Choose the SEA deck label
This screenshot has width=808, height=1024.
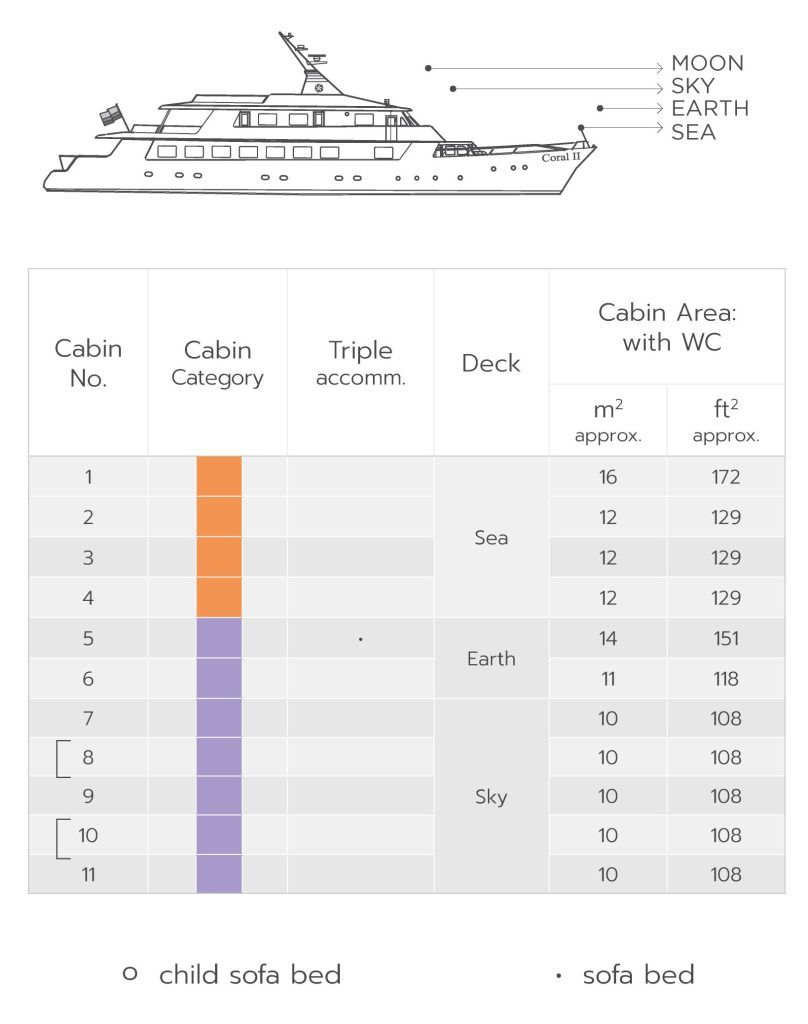(x=693, y=131)
